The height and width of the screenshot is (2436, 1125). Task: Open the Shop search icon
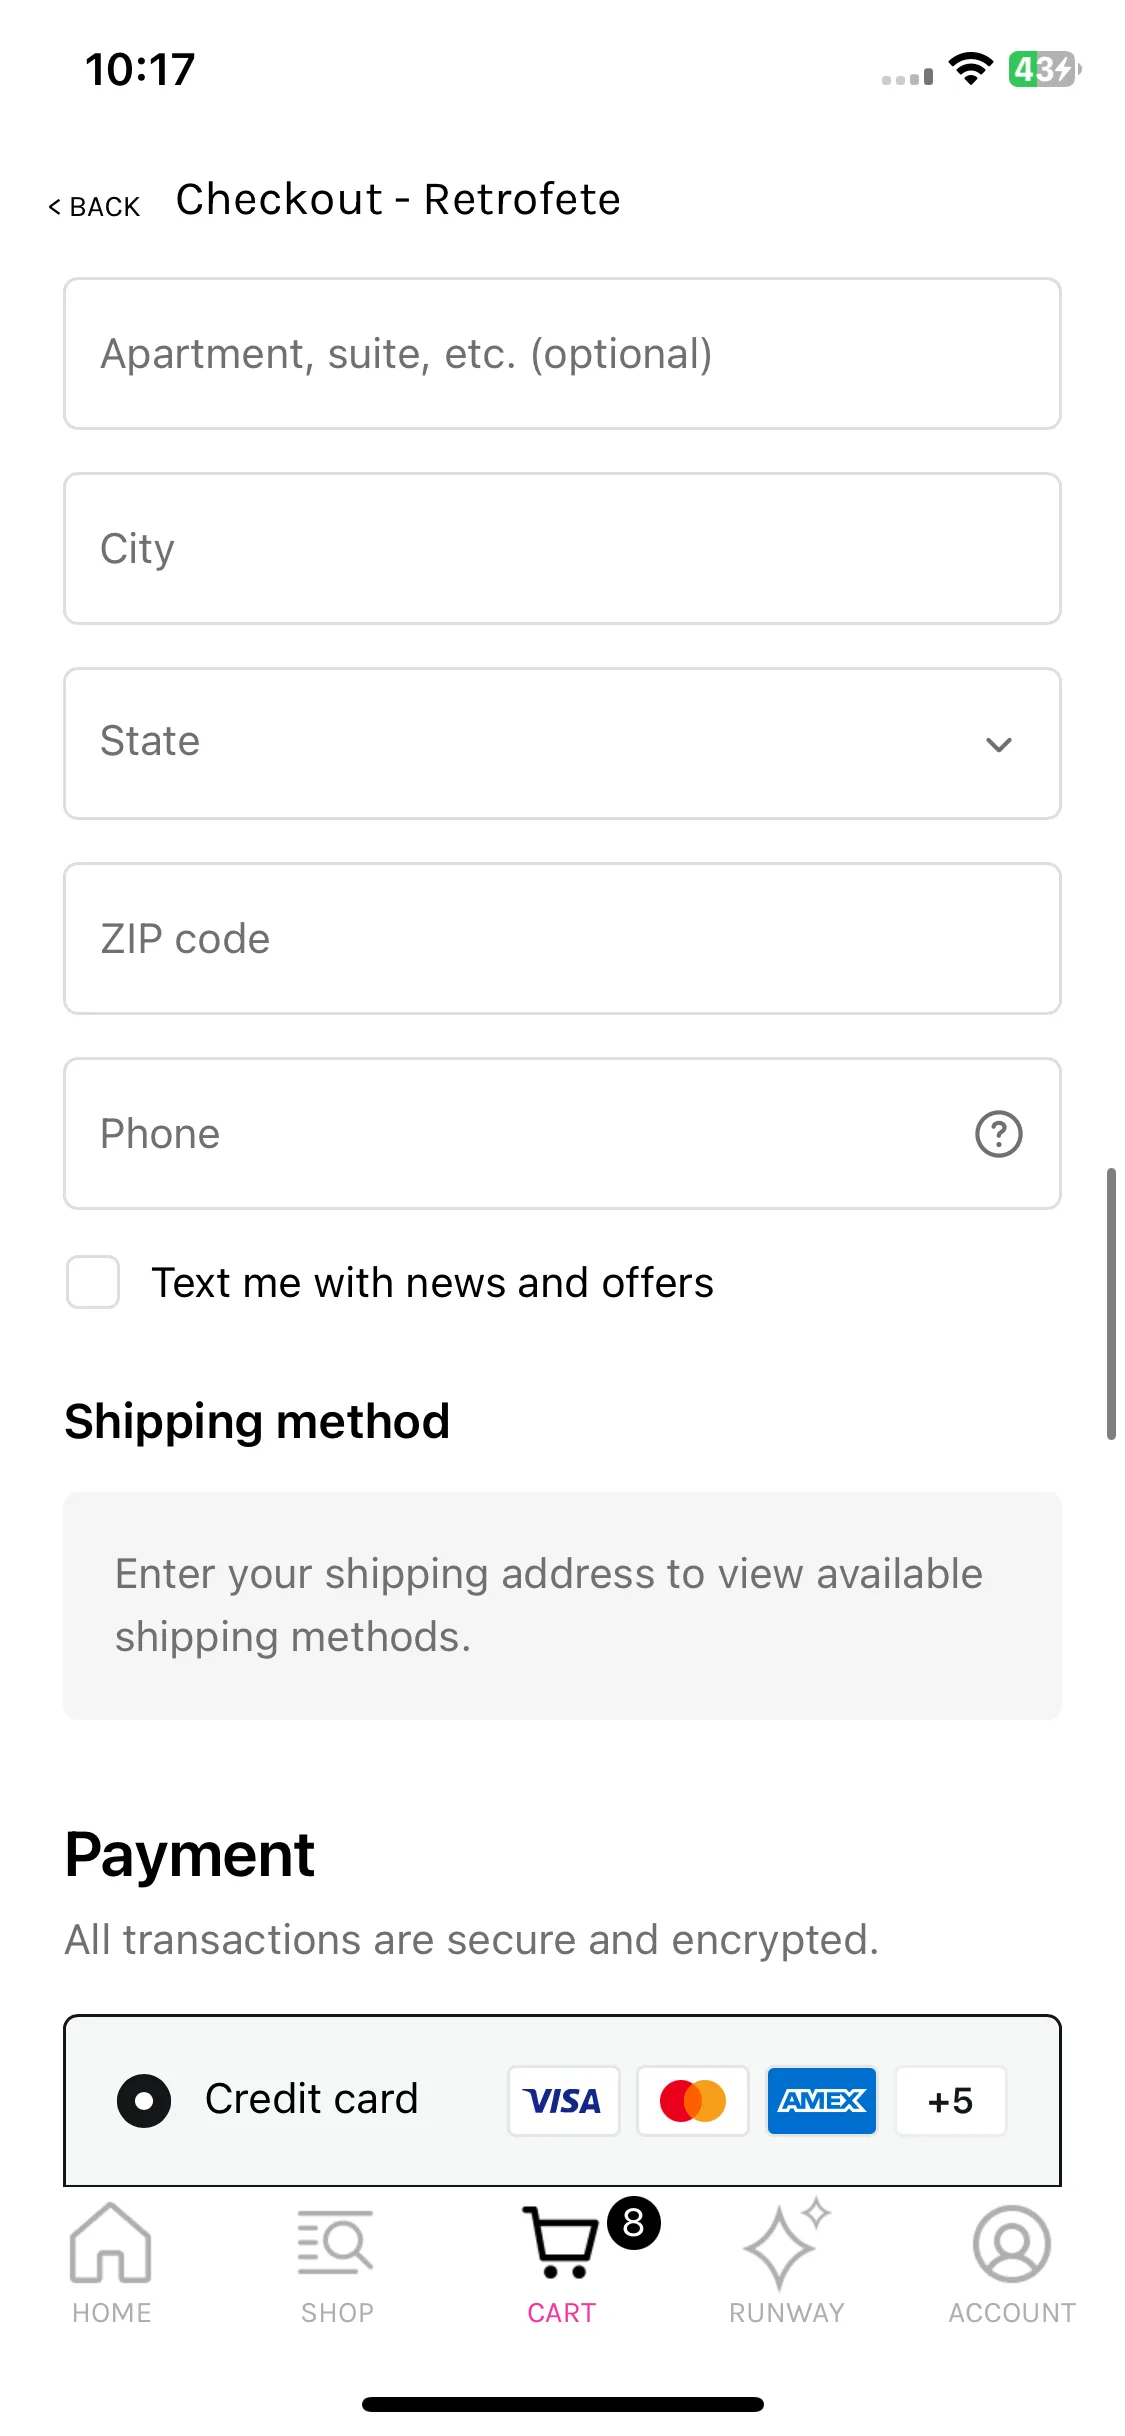[336, 2243]
